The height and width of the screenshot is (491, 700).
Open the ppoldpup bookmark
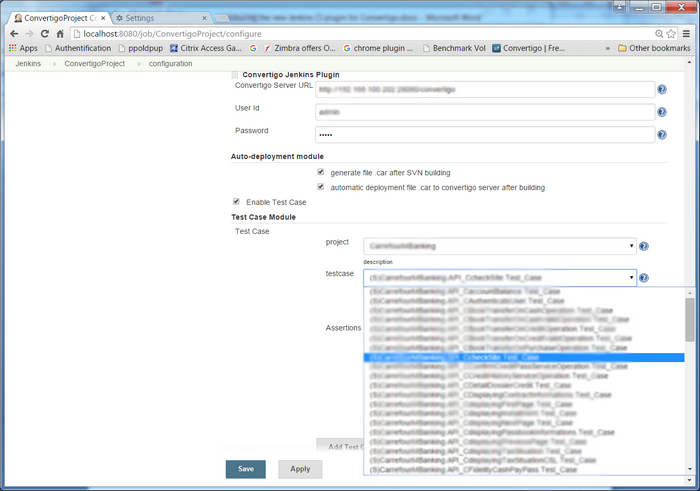(141, 48)
